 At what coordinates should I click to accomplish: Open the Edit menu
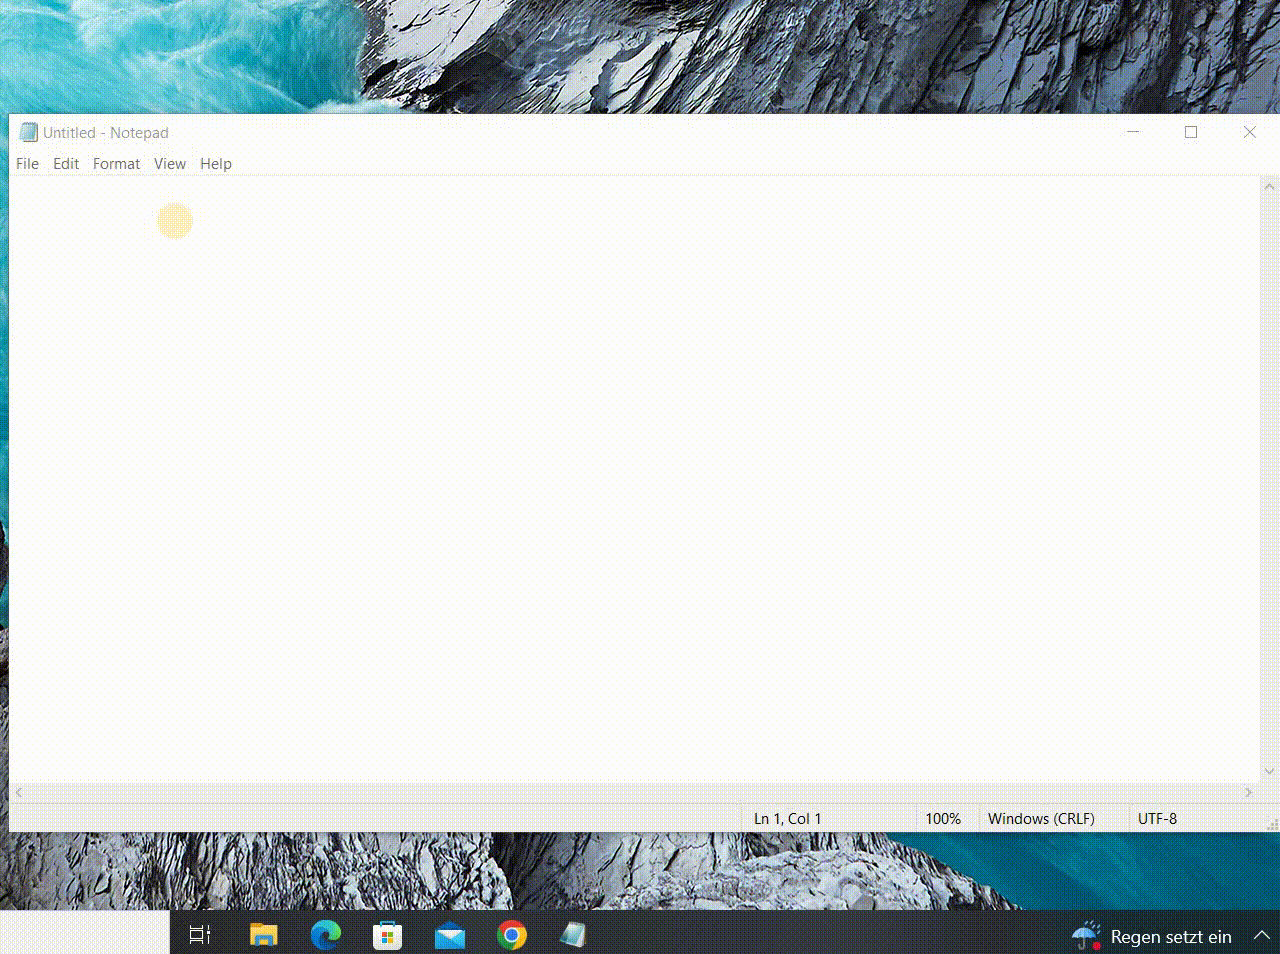pyautogui.click(x=65, y=163)
